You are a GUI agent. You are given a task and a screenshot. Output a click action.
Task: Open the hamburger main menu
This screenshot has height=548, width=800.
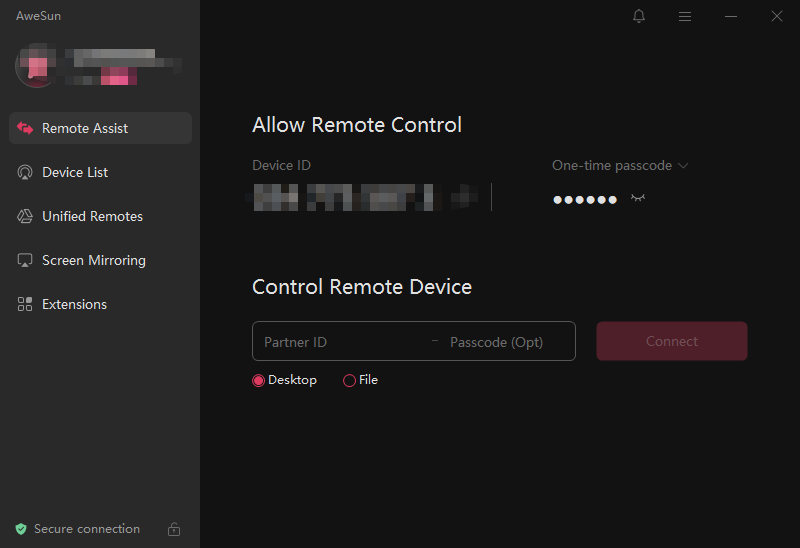point(685,16)
